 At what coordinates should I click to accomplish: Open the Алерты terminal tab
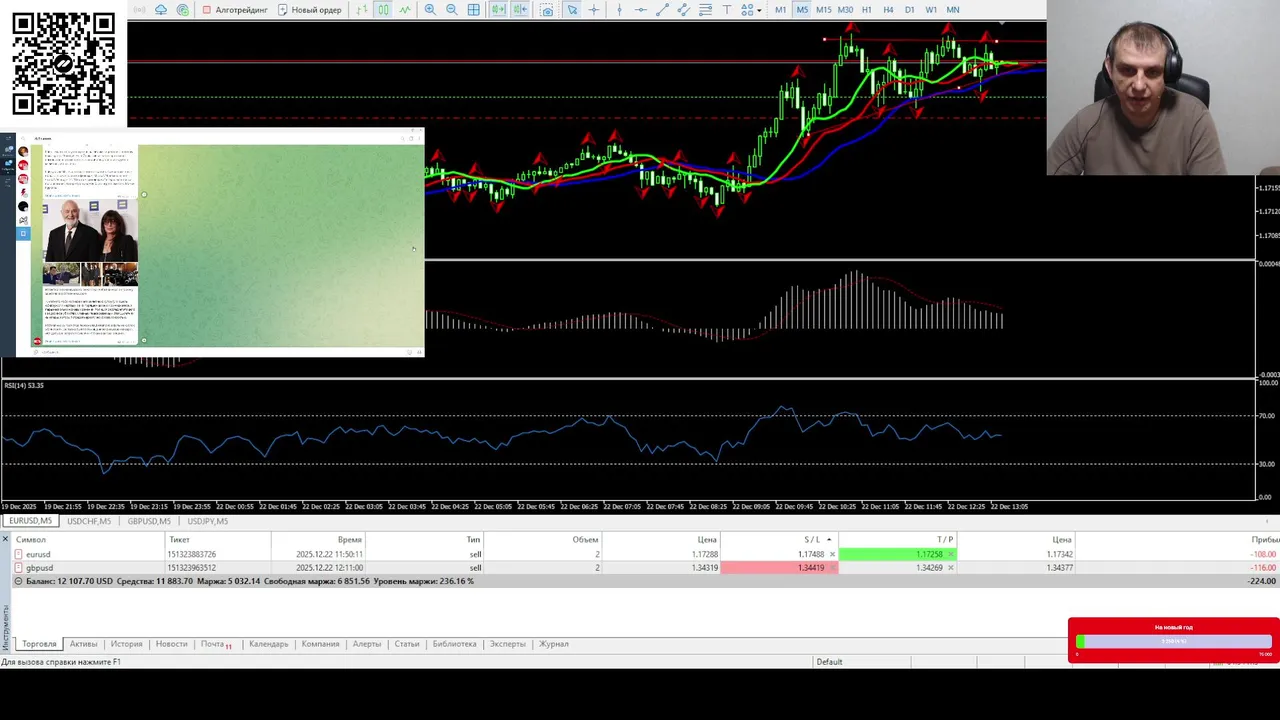coord(366,644)
